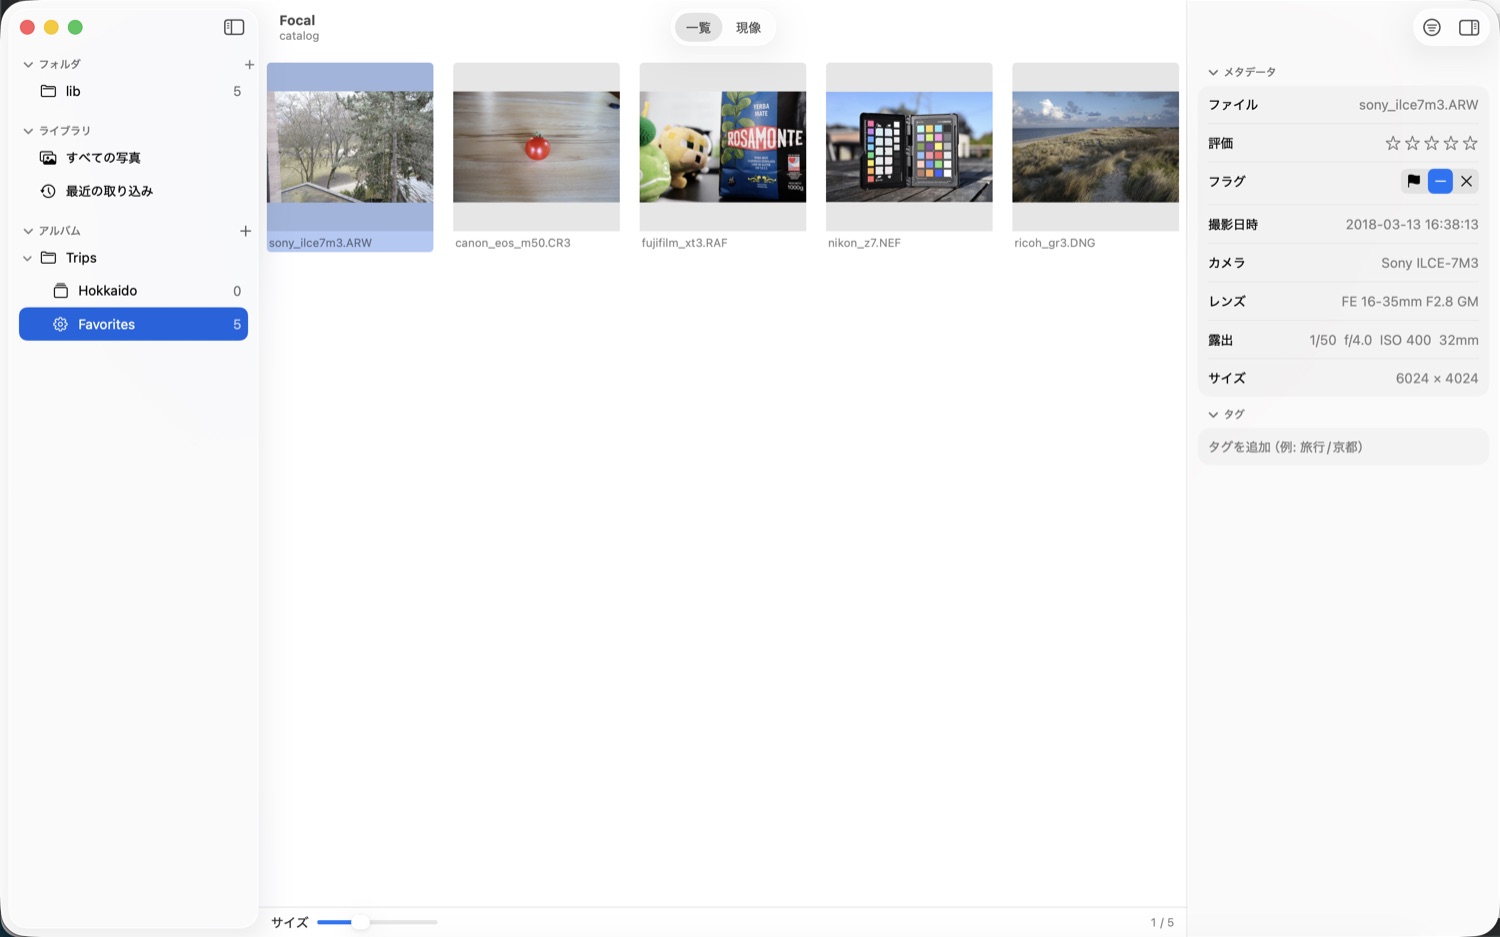Image resolution: width=1500 pixels, height=937 pixels.
Task: Mark photo as rejected with X flag
Action: [x=1466, y=181]
